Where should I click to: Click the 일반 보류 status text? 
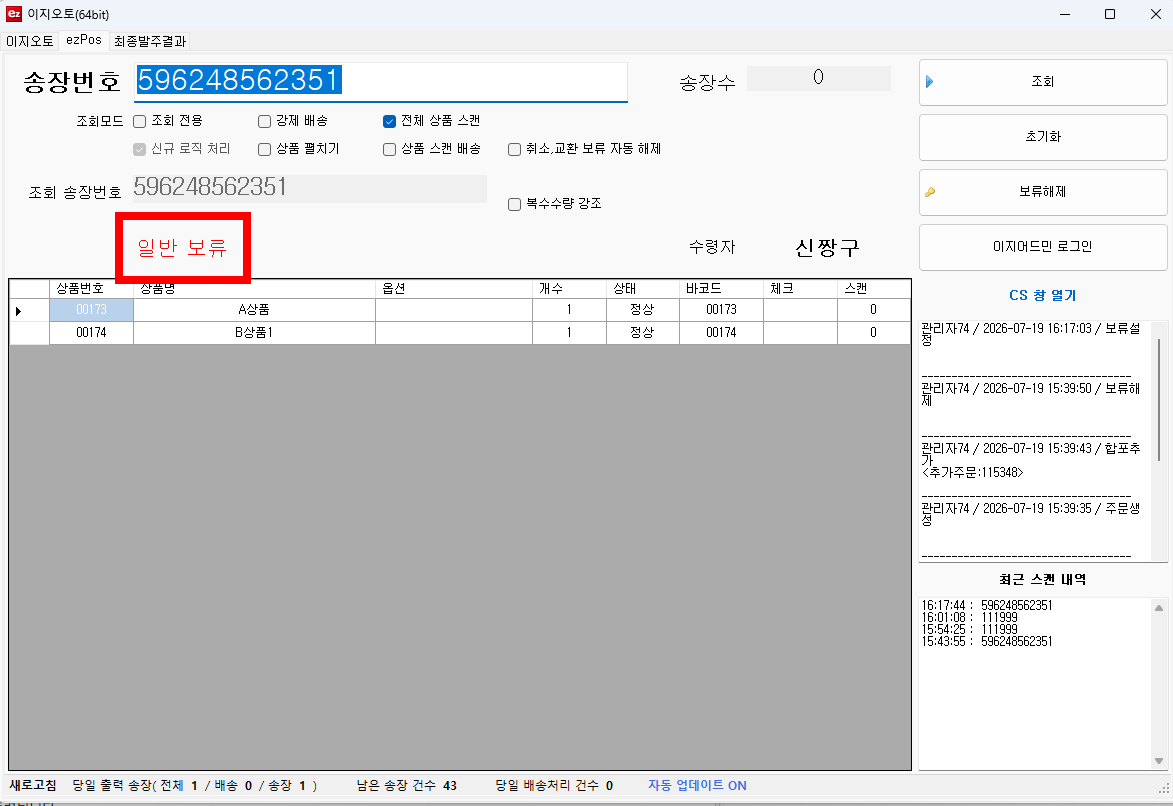tap(182, 248)
